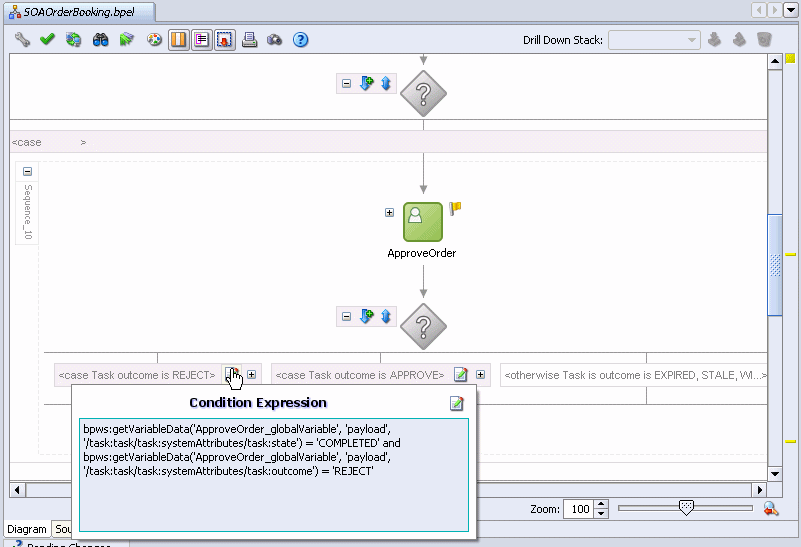The width and height of the screenshot is (801, 547).
Task: Toggle the orange columns layout button
Action: pyautogui.click(x=179, y=39)
